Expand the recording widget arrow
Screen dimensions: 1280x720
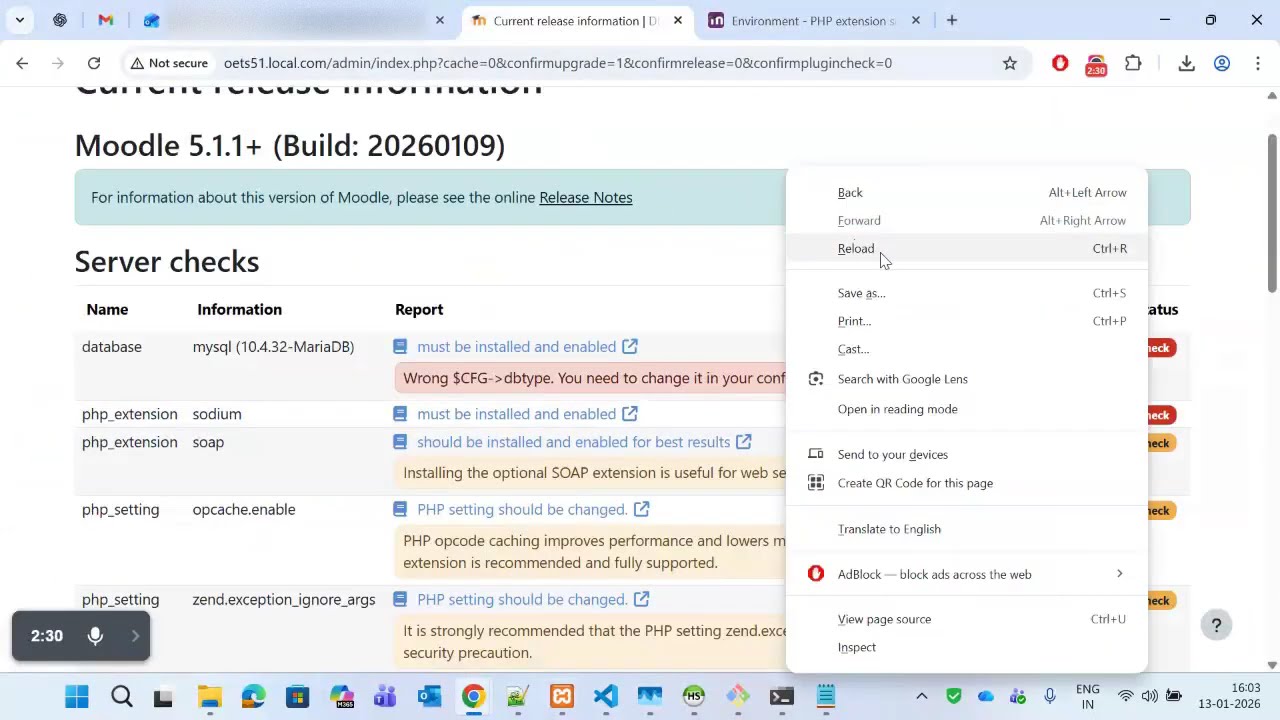click(x=135, y=636)
